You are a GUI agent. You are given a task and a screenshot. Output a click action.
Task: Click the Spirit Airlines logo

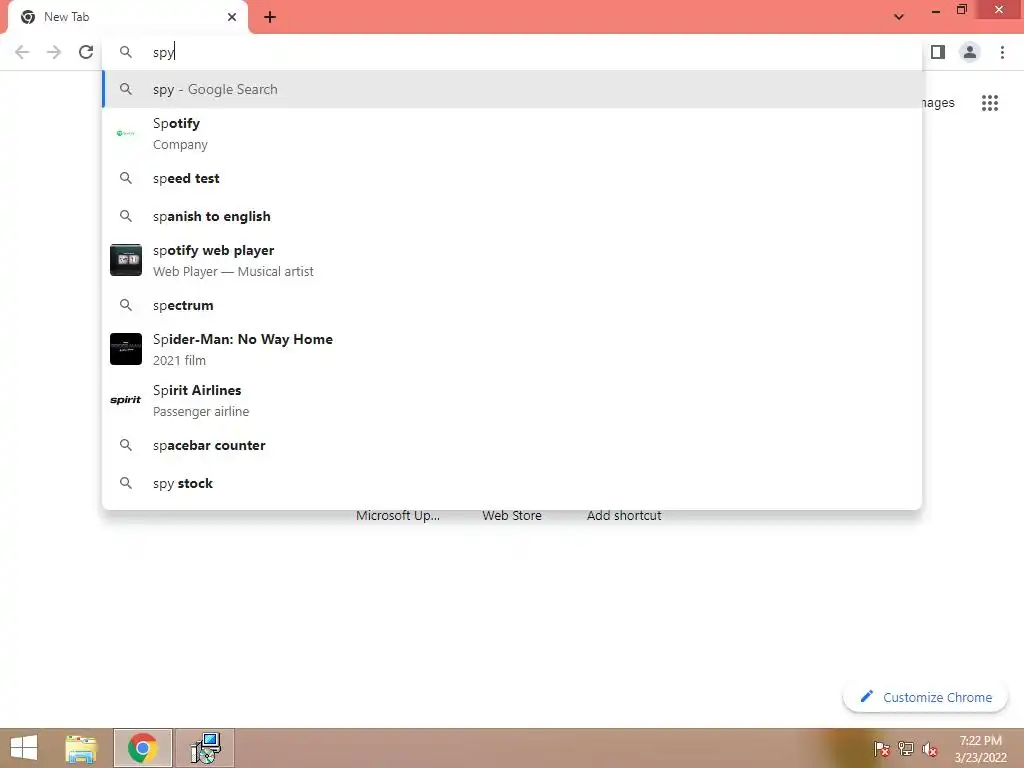pyautogui.click(x=125, y=400)
